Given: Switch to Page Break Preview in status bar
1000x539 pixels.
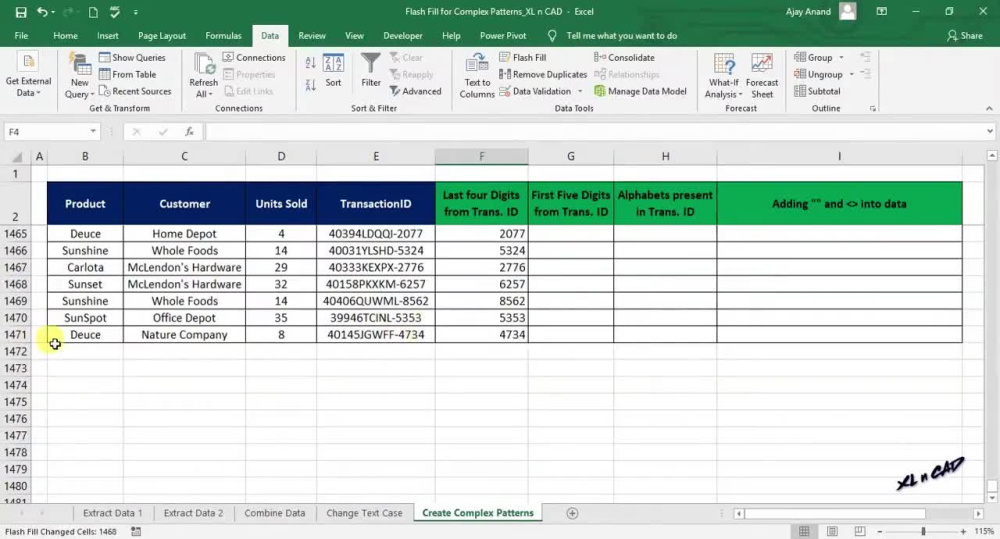Looking at the screenshot, I should tap(860, 531).
